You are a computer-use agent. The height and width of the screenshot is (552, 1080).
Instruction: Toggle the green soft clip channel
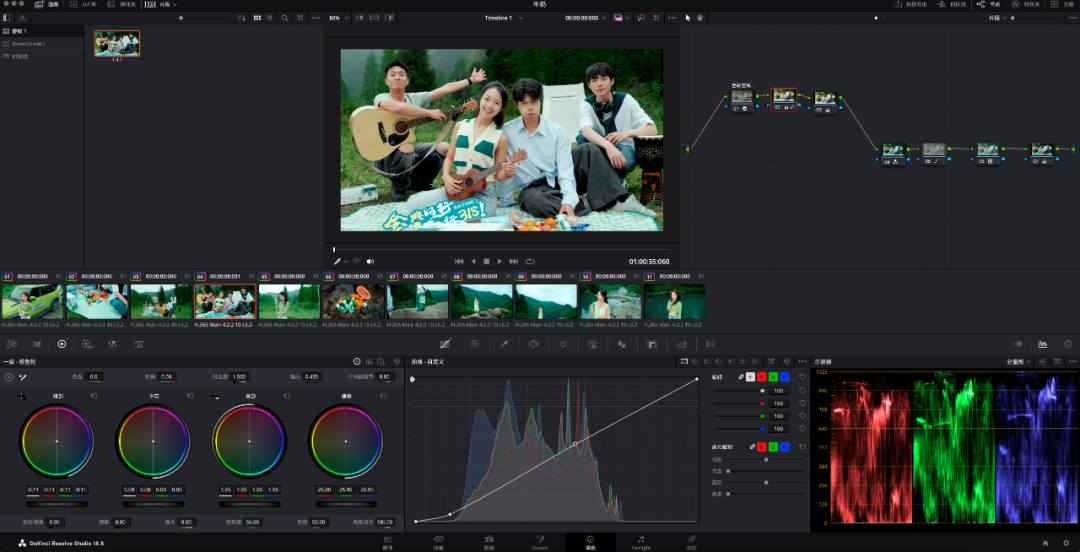774,446
